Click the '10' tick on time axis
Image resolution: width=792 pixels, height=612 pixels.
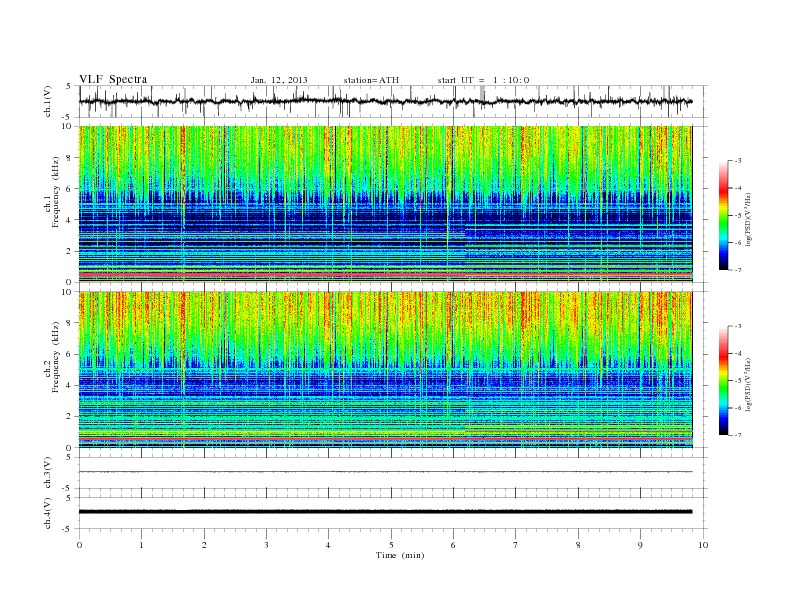703,545
